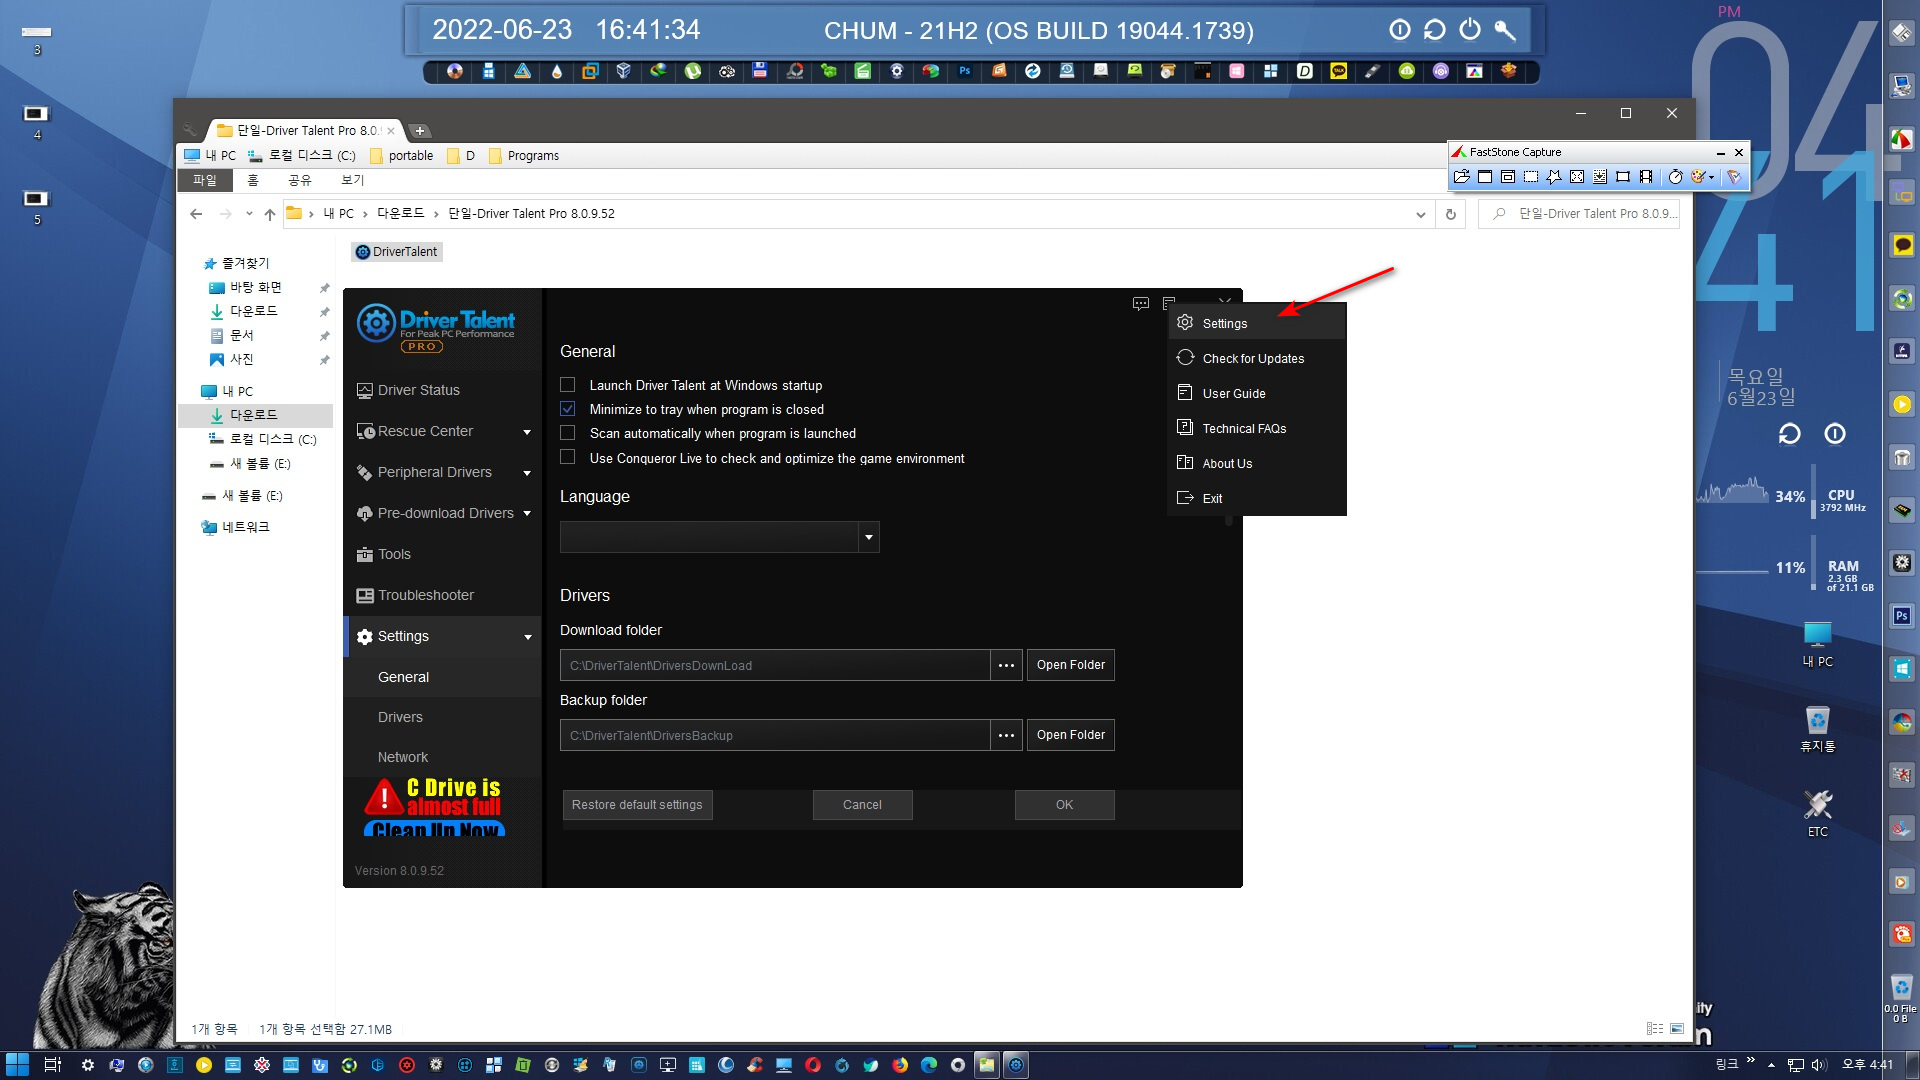Select Check for Updates menu item

1257,358
